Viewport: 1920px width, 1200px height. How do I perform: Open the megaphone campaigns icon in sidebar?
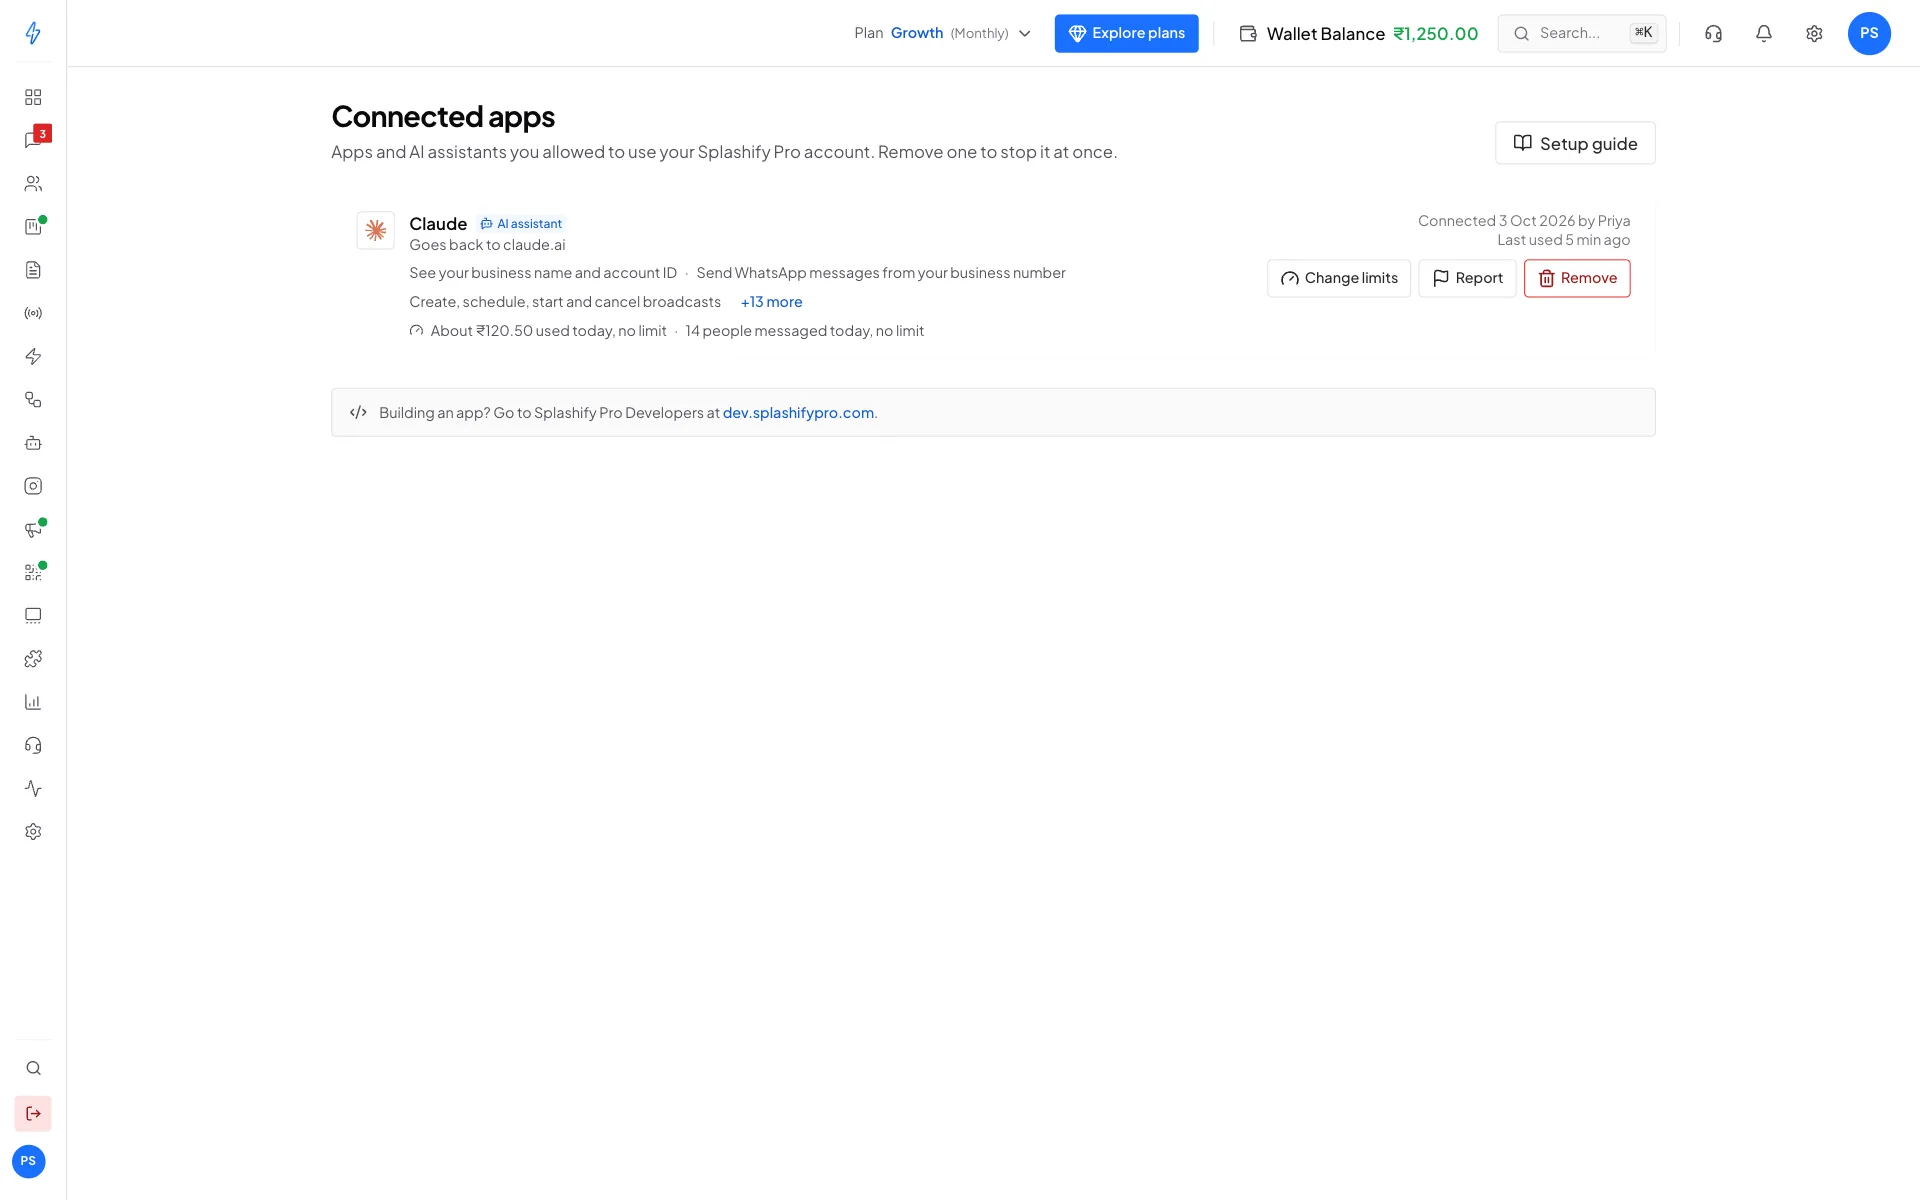point(33,530)
